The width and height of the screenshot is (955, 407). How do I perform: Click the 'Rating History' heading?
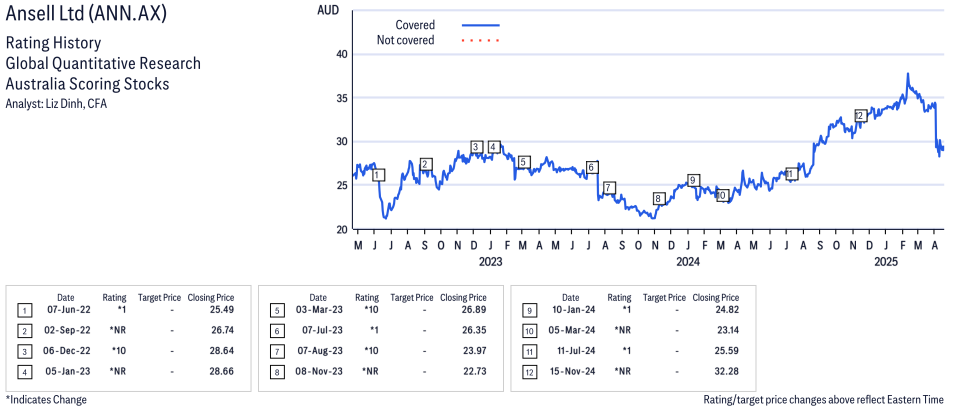[x=53, y=44]
